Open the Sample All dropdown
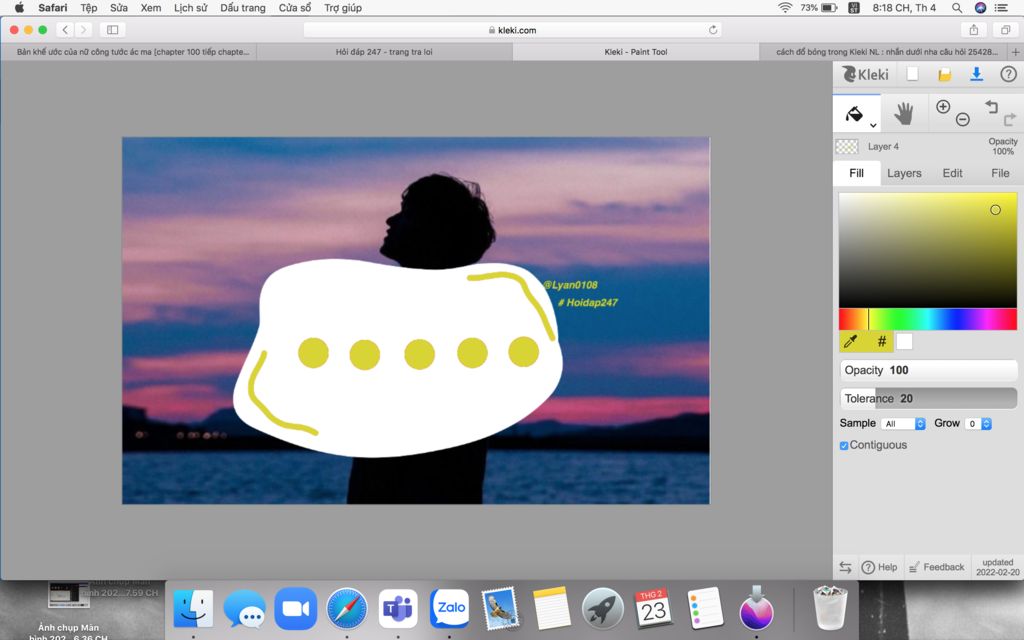1024x640 pixels. (903, 424)
